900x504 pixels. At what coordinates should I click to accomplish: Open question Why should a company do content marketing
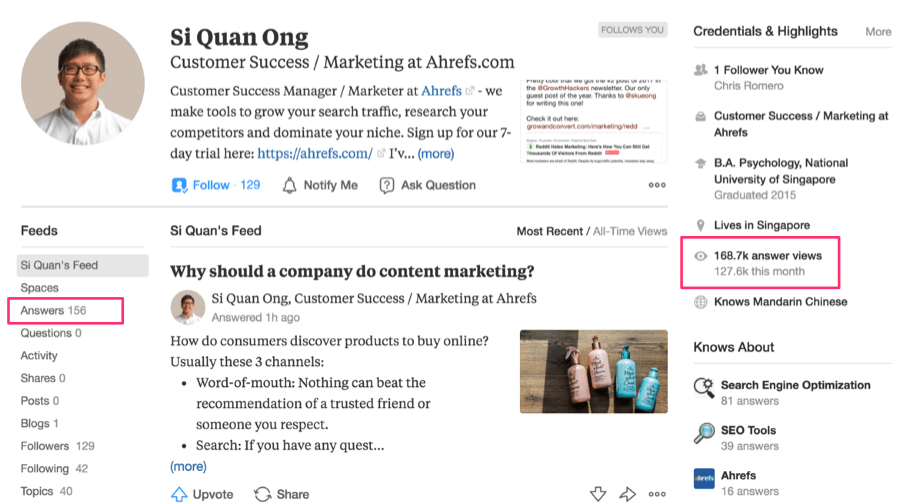pos(352,271)
